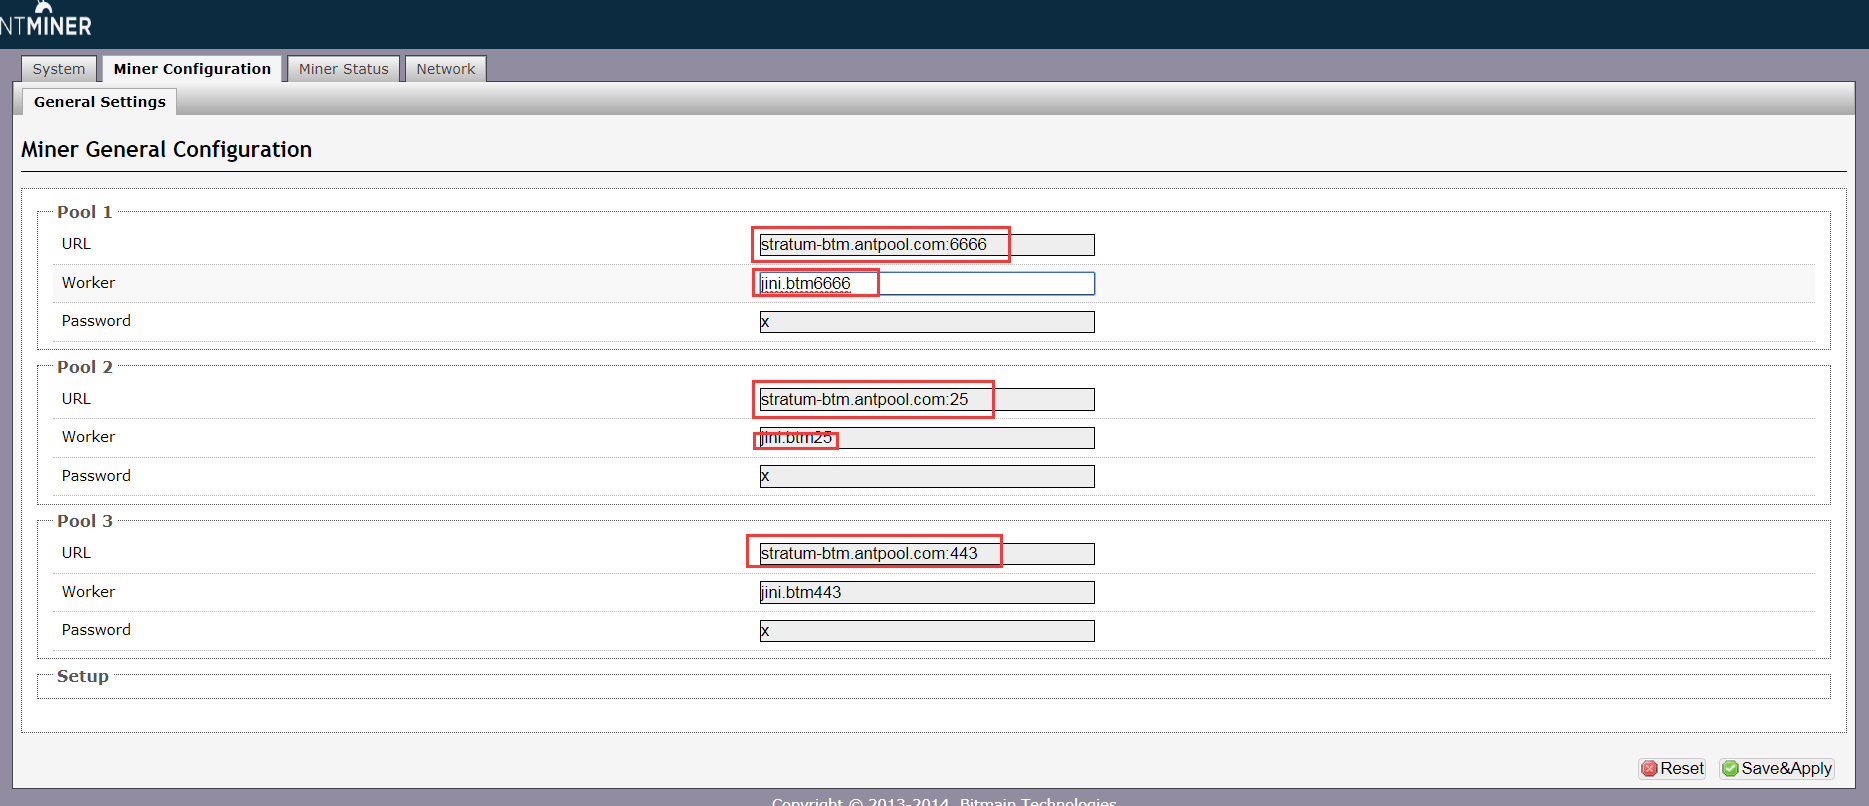Click the green Save&Apply checkmark icon
The image size is (1869, 806).
pos(1730,768)
